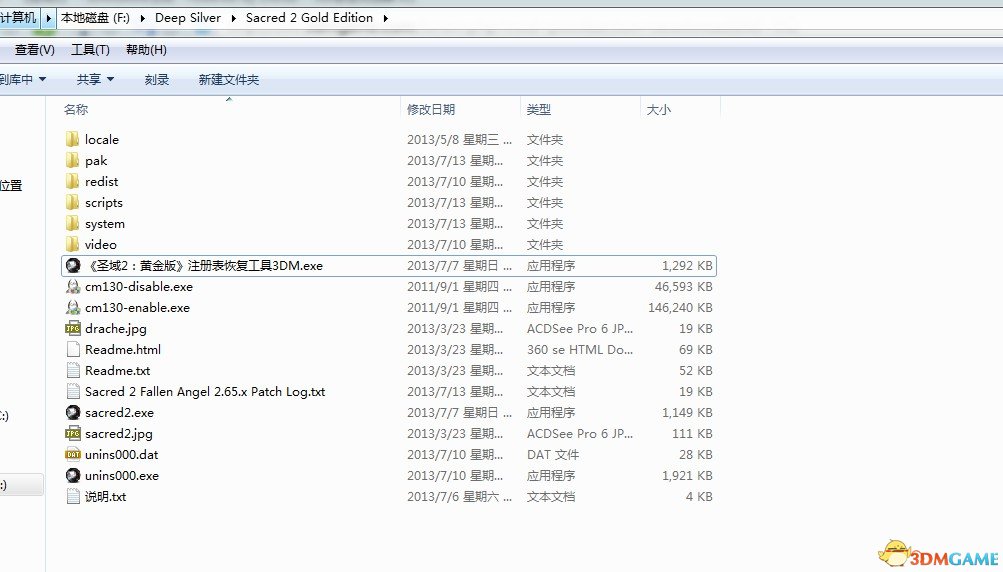Click Sacred 2 Gold Edition breadcrumb

tap(310, 18)
